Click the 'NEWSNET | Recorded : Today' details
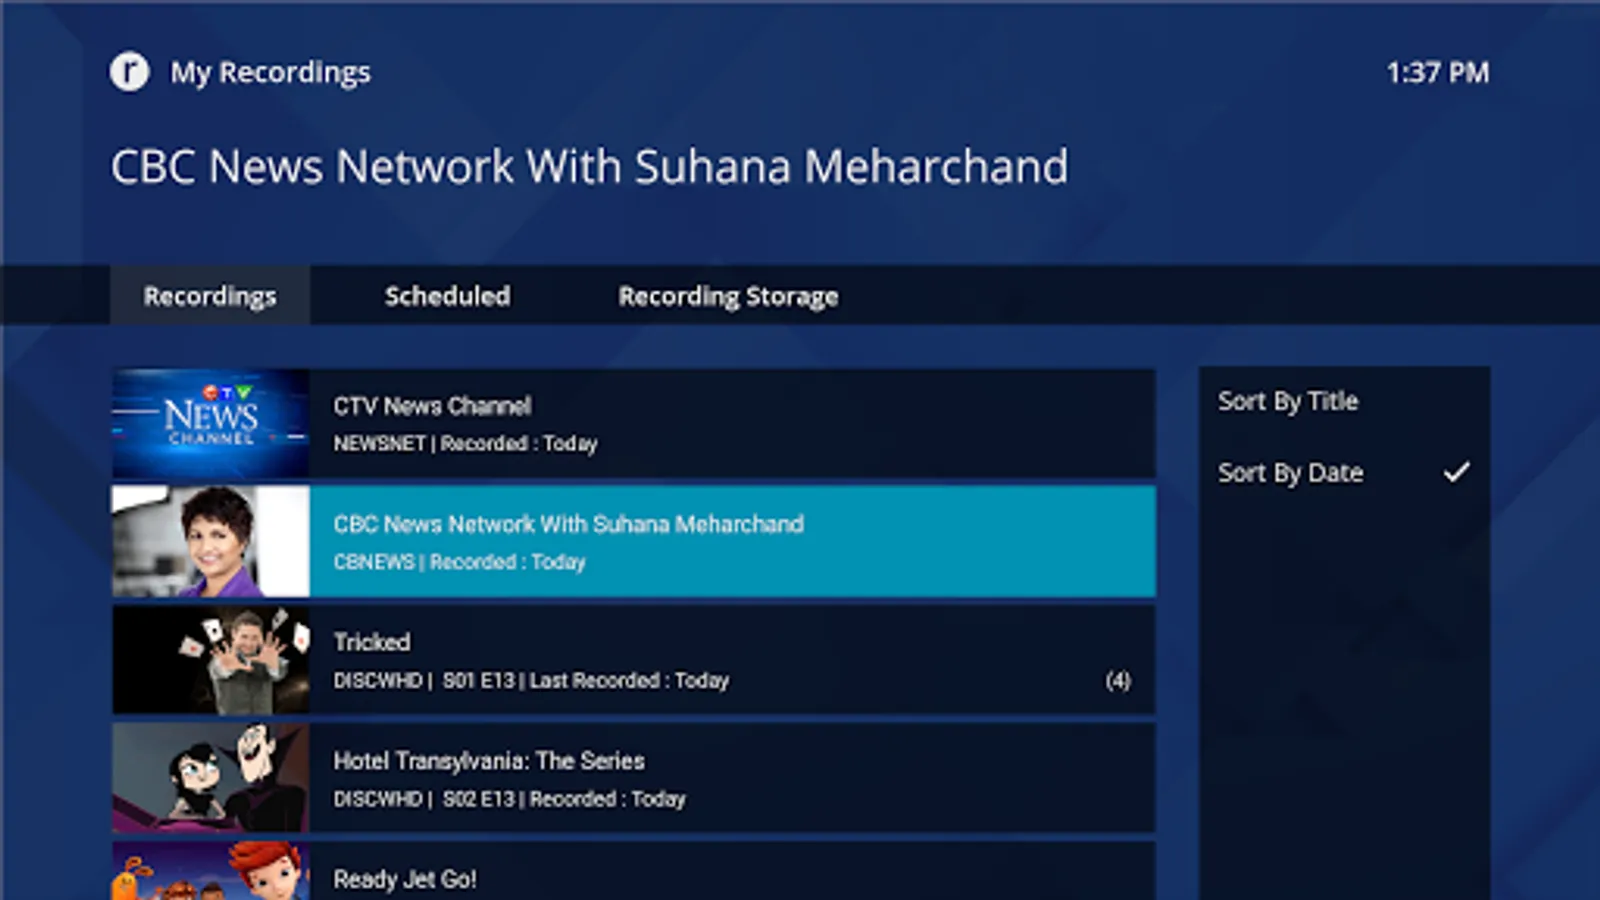1600x900 pixels. tap(465, 444)
